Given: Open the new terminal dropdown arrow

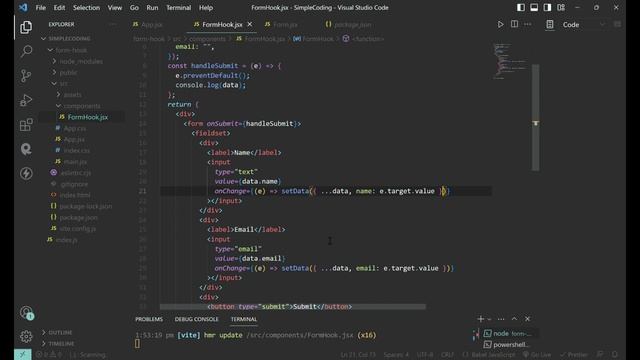Looking at the screenshot, I should pos(489,319).
